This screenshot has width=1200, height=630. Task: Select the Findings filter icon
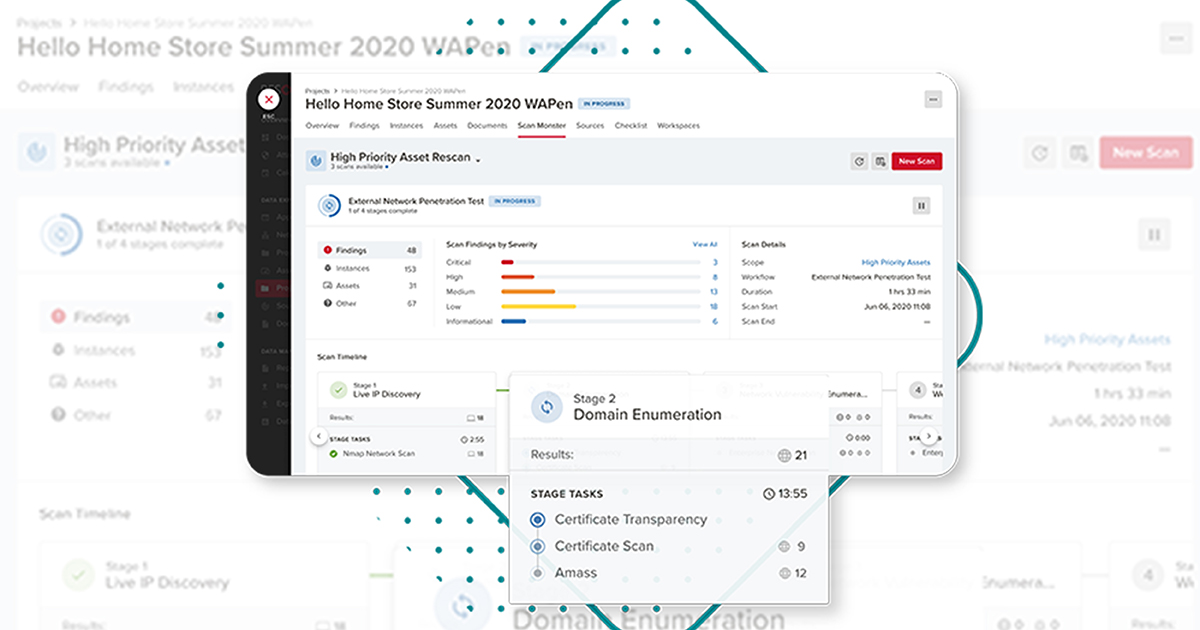click(x=327, y=250)
